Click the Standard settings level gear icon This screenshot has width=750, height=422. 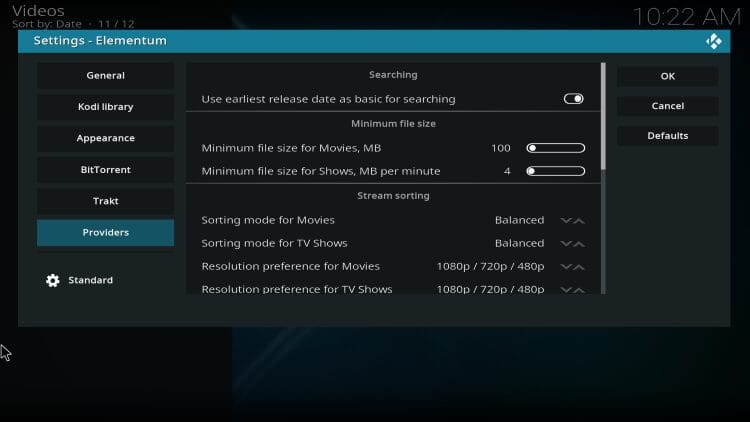tap(53, 280)
